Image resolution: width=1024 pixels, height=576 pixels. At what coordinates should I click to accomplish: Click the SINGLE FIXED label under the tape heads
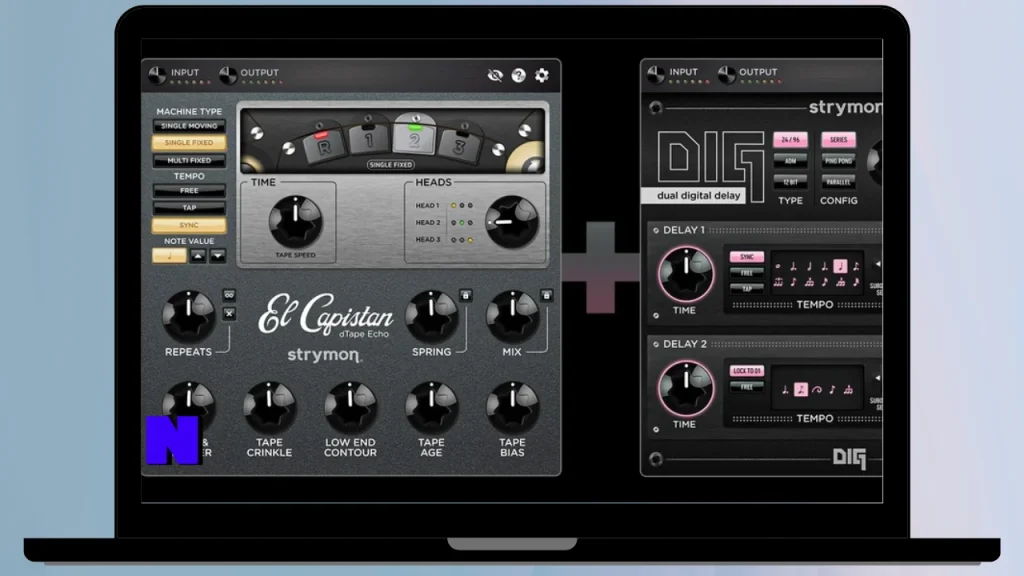click(391, 165)
